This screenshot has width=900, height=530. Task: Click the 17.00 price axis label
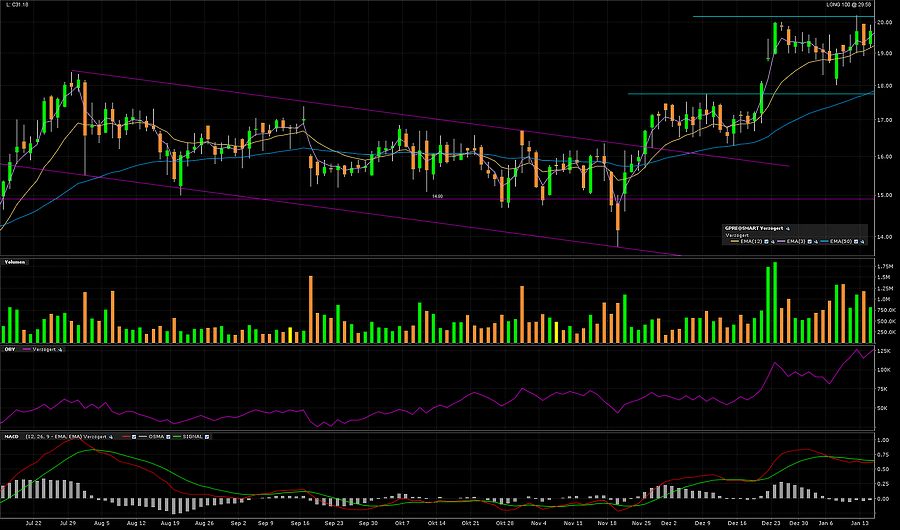tap(885, 120)
